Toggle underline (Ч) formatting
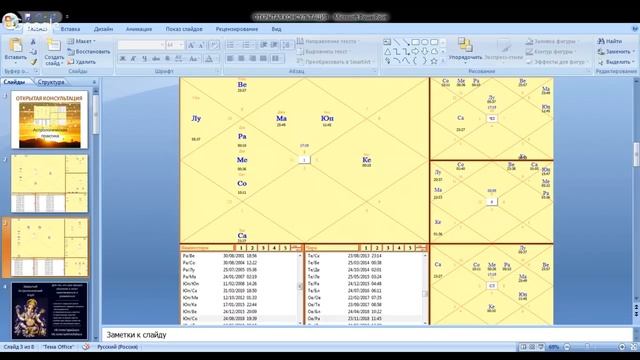This screenshot has height=360, width=640. pos(144,59)
